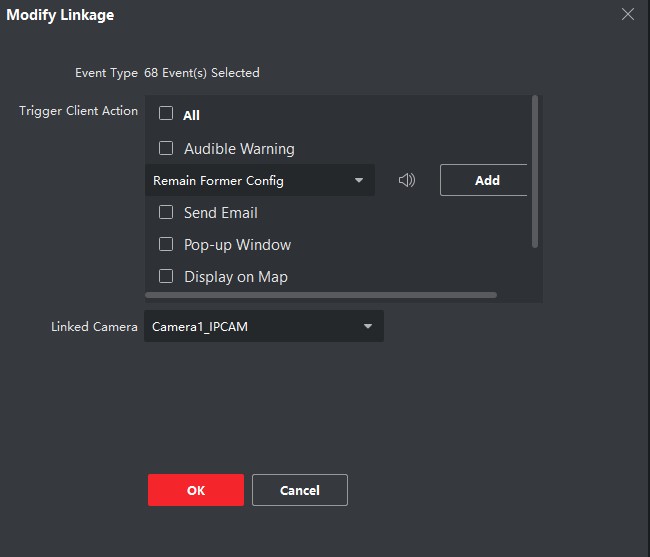Image resolution: width=650 pixels, height=557 pixels.
Task: Click the Modify Linkage title text
Action: [60, 15]
